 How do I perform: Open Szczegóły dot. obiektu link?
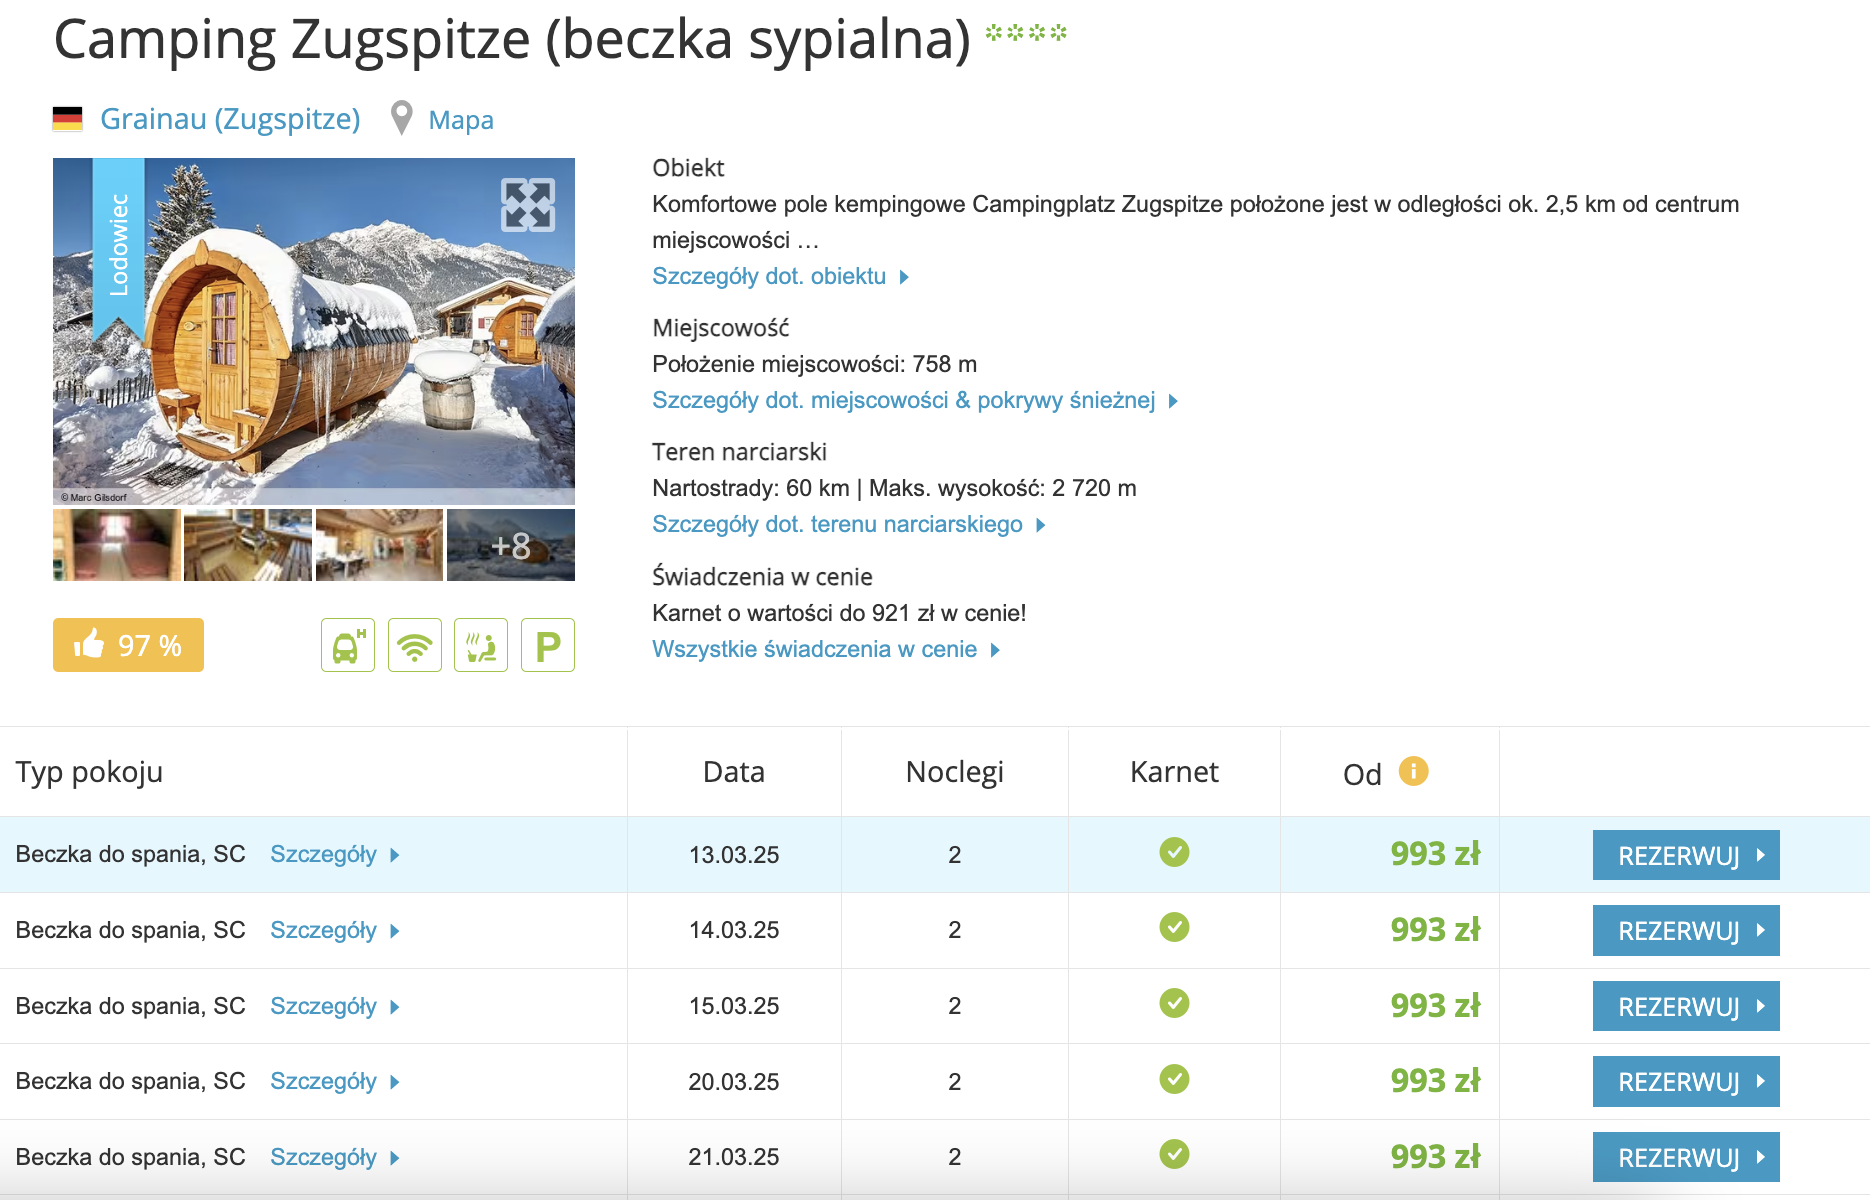[780, 276]
